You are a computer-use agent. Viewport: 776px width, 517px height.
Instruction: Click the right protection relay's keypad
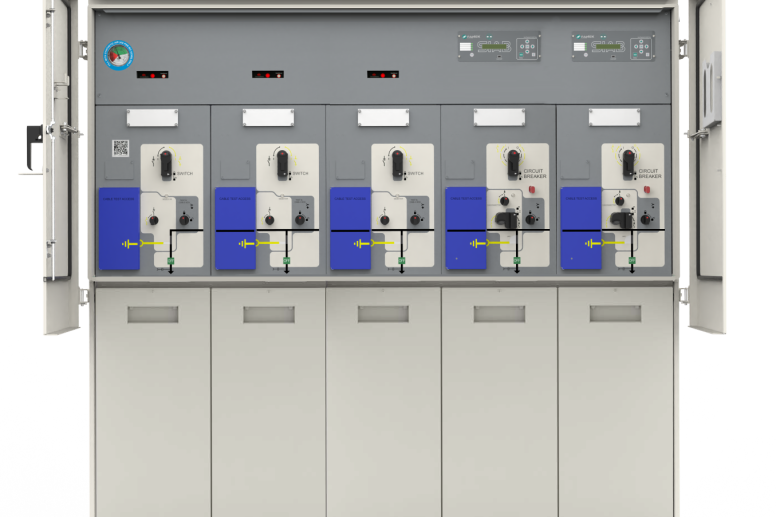[x=641, y=46]
